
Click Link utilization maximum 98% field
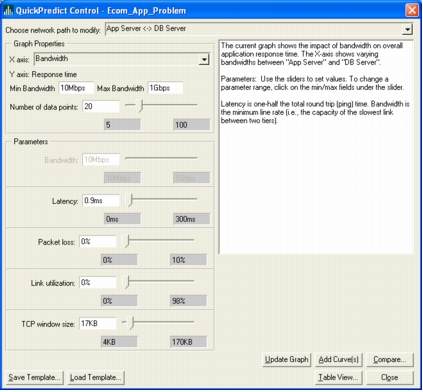click(188, 301)
